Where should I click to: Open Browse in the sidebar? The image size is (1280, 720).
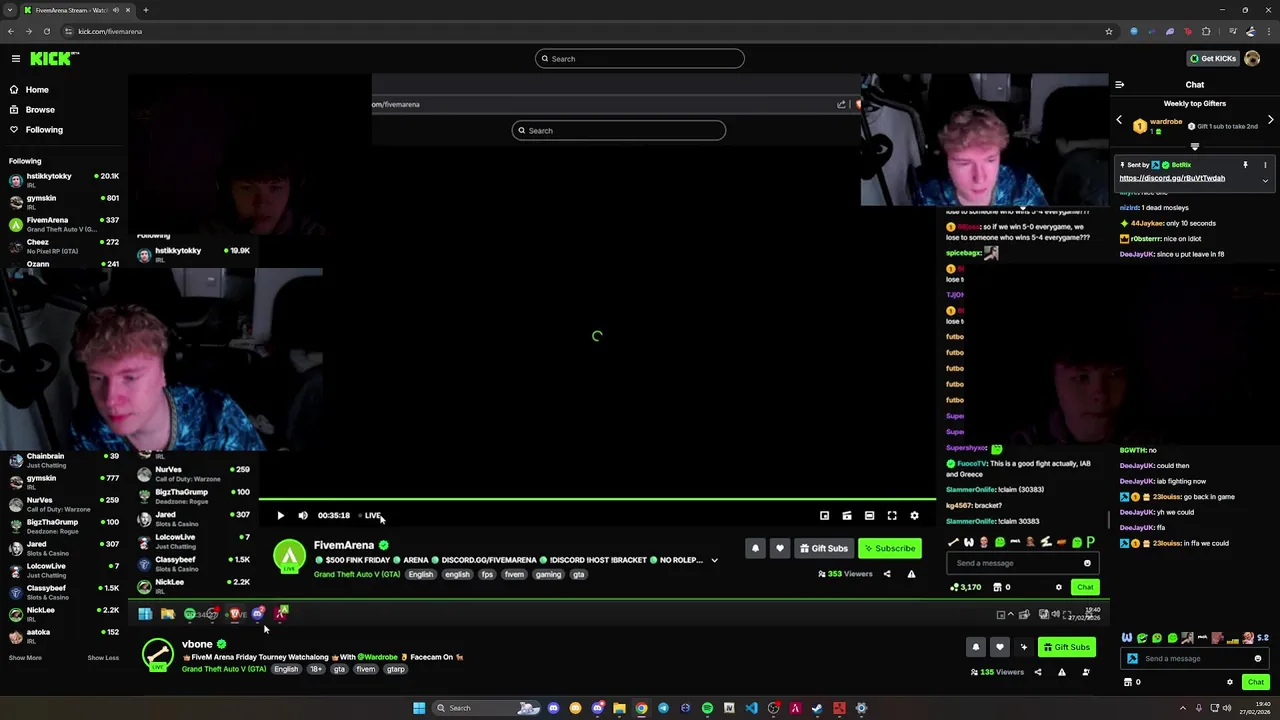pos(40,110)
